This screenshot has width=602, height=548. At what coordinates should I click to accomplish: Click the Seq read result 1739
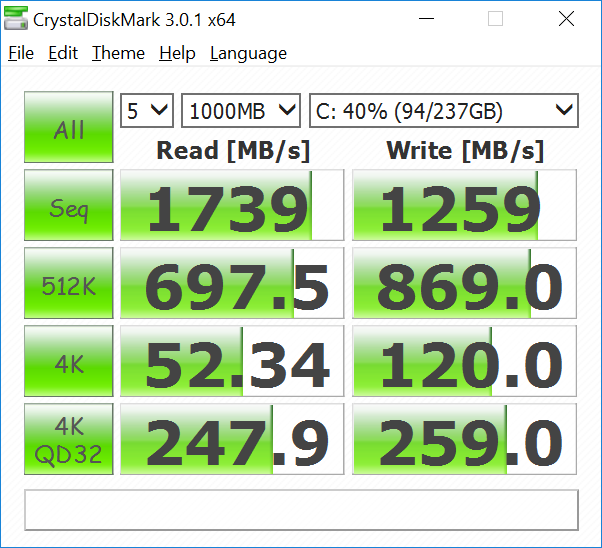coord(232,205)
